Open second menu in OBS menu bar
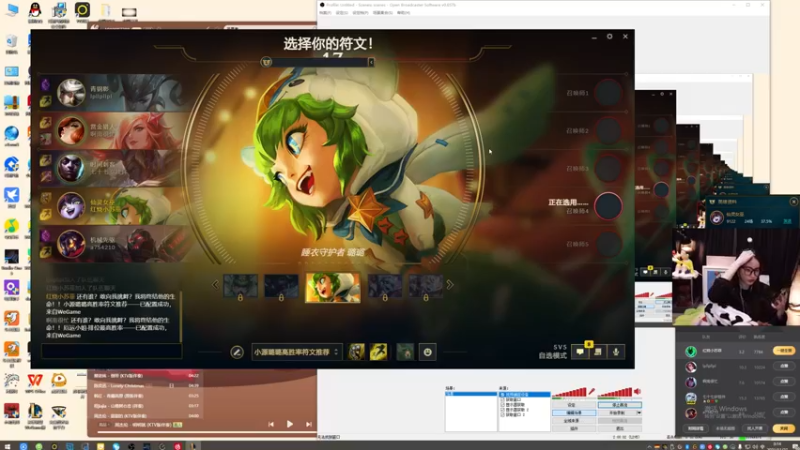Viewport: 800px width, 450px height. pos(341,13)
